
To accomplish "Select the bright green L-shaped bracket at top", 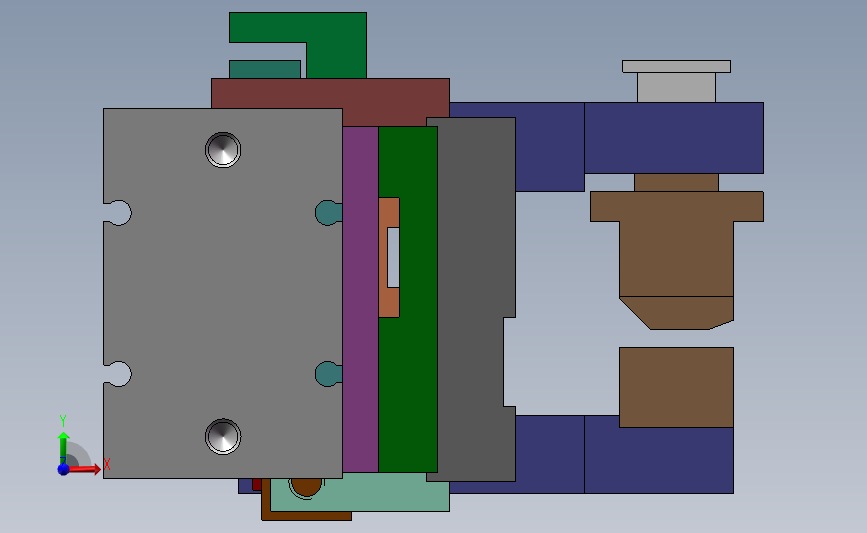I will pyautogui.click(x=336, y=44).
